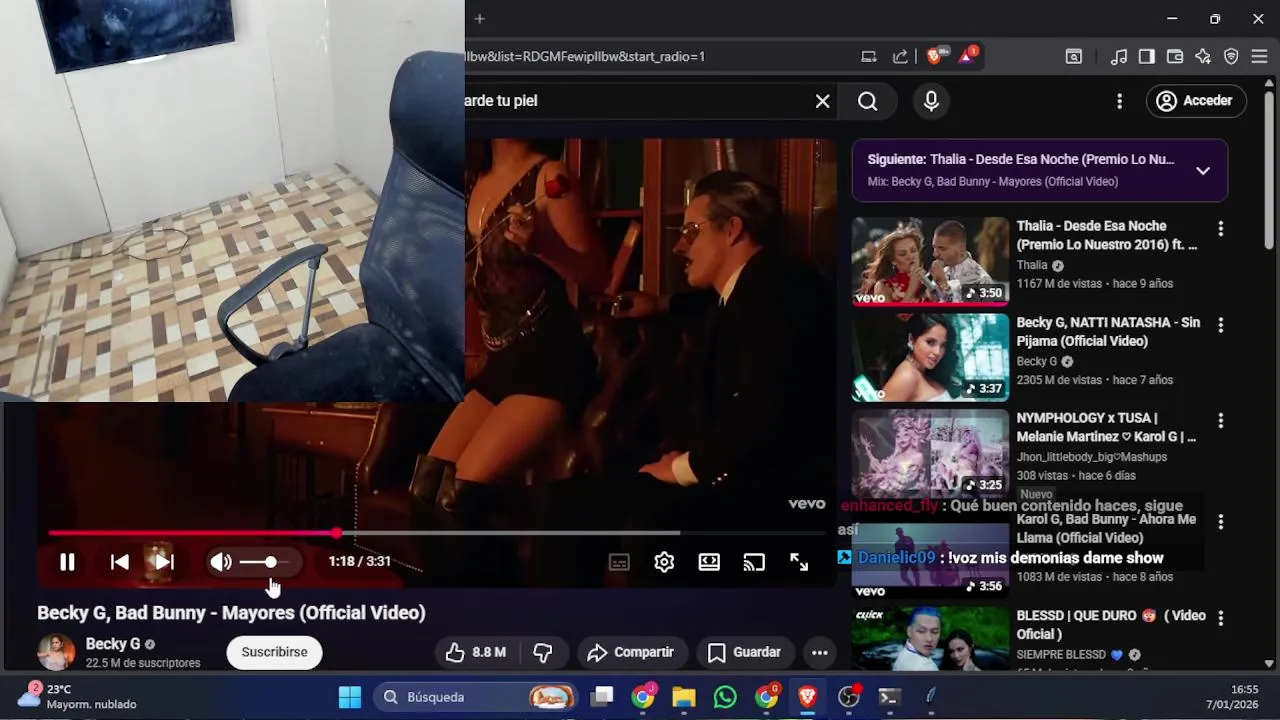Screen dimensions: 1280x720
Task: Open Becky G channel avatar
Action: tap(56, 652)
